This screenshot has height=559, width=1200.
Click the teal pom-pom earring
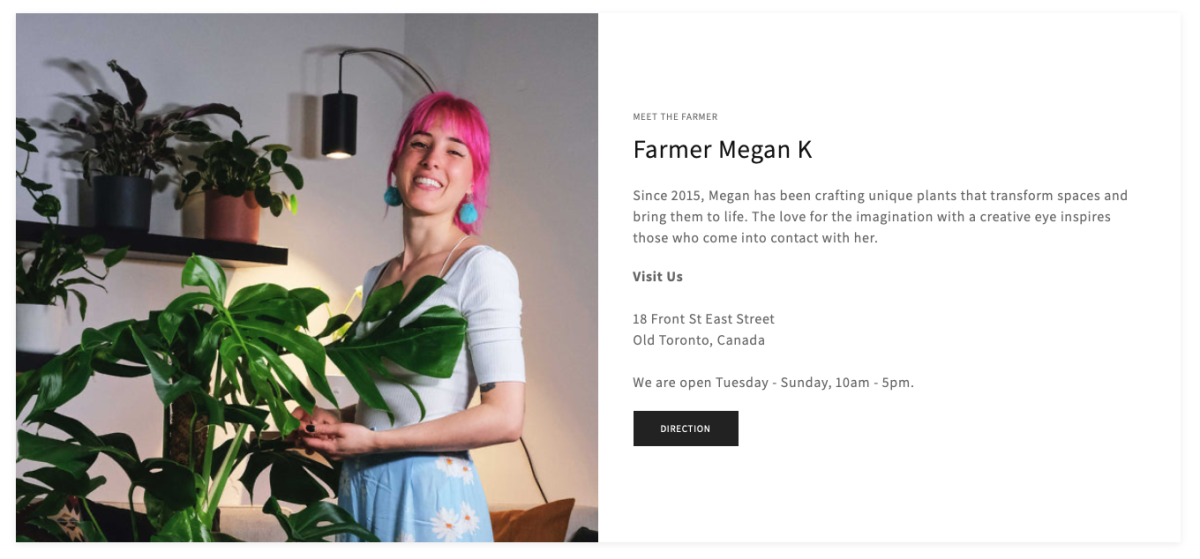pos(467,212)
